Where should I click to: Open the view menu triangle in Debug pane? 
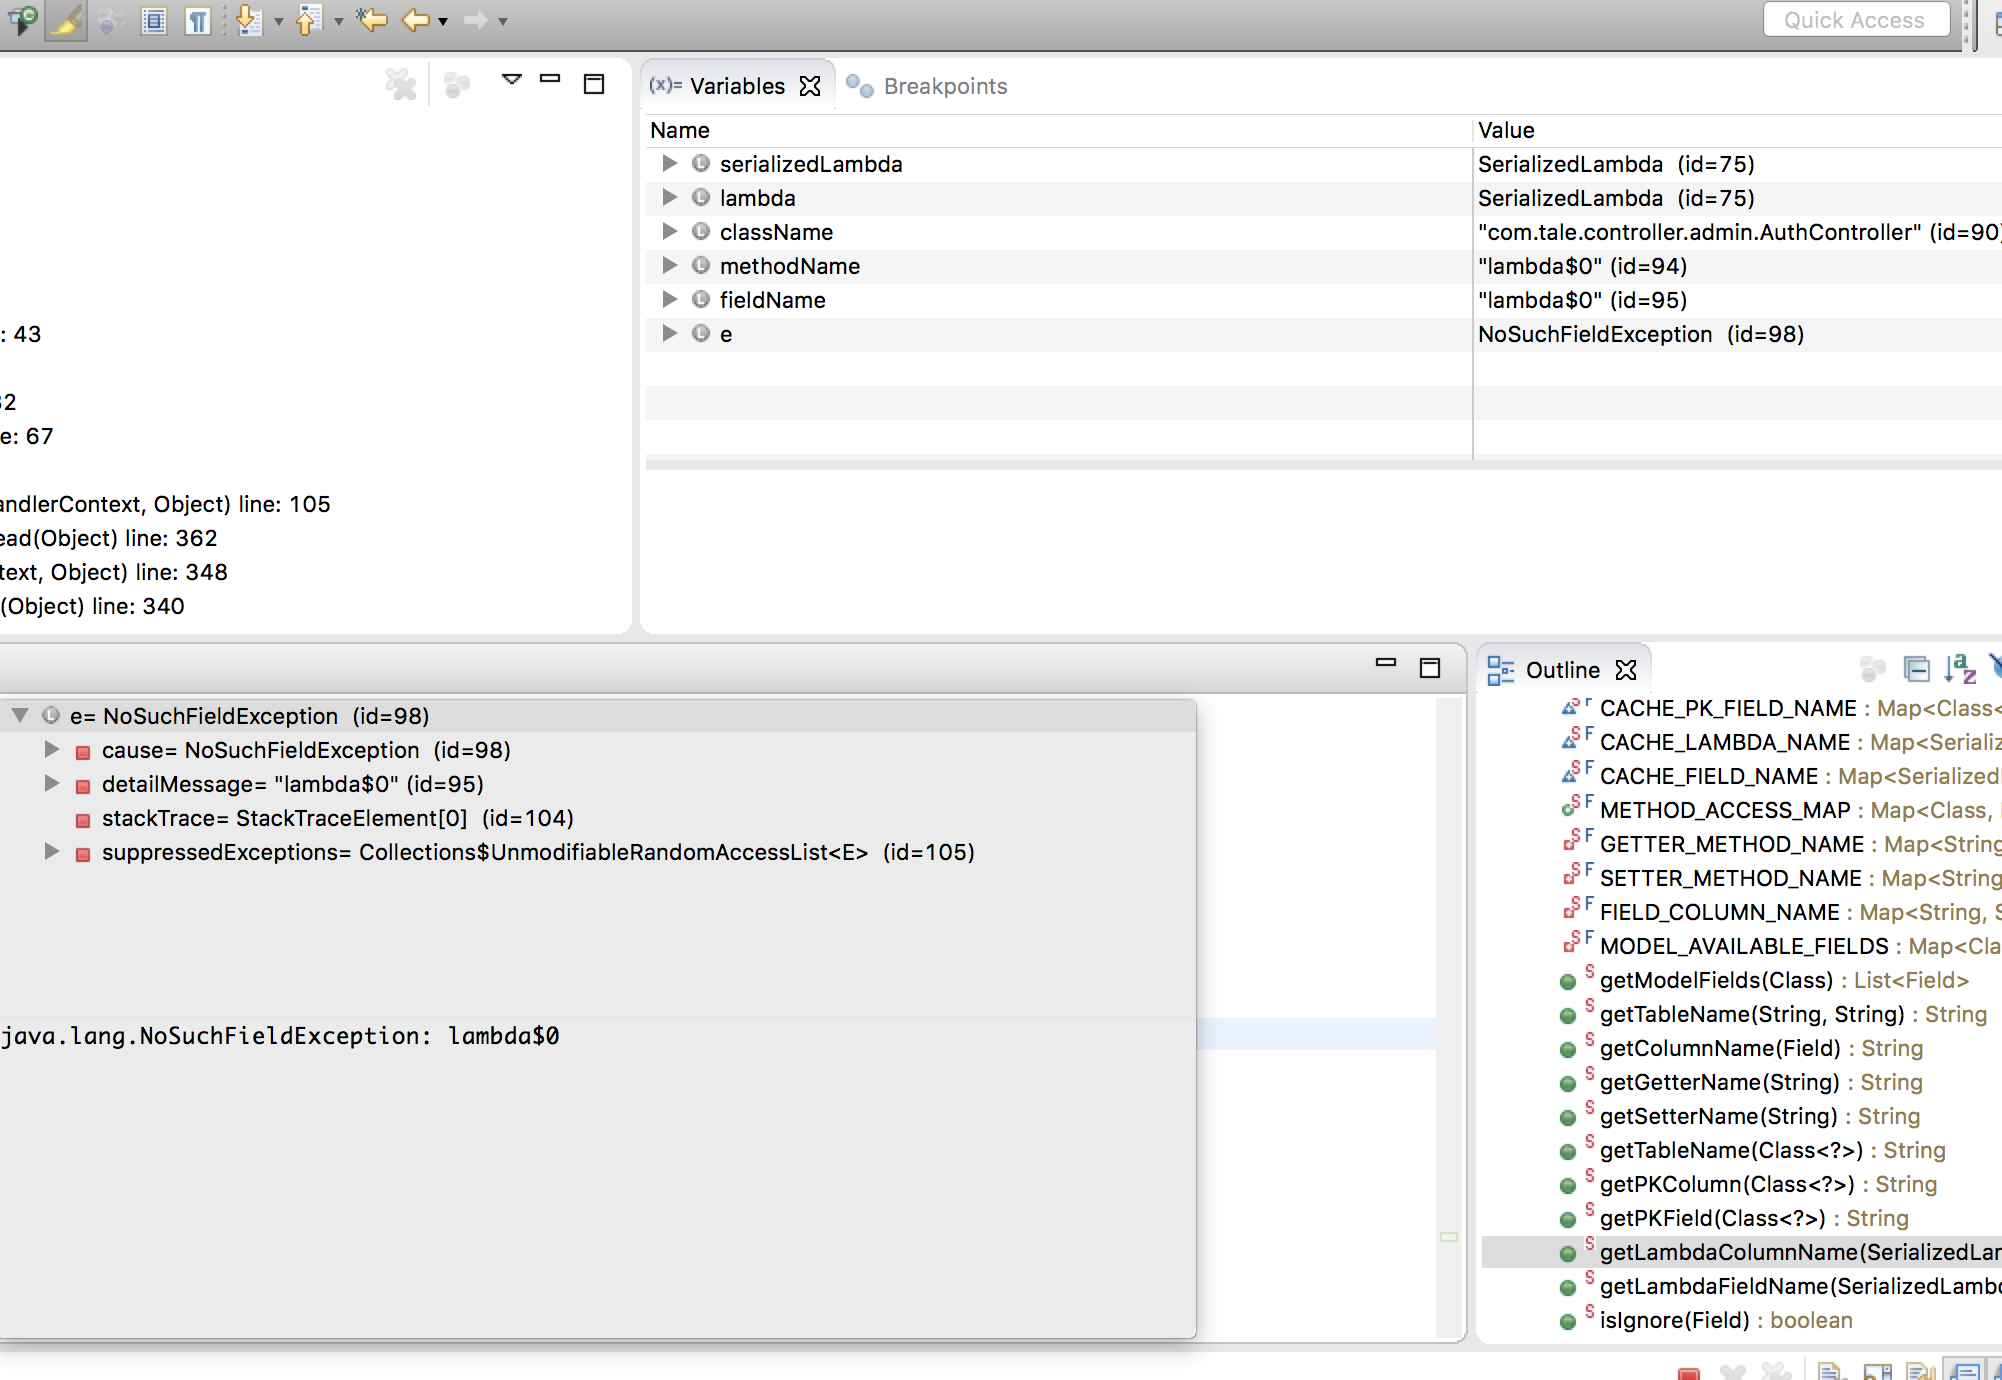(x=512, y=80)
